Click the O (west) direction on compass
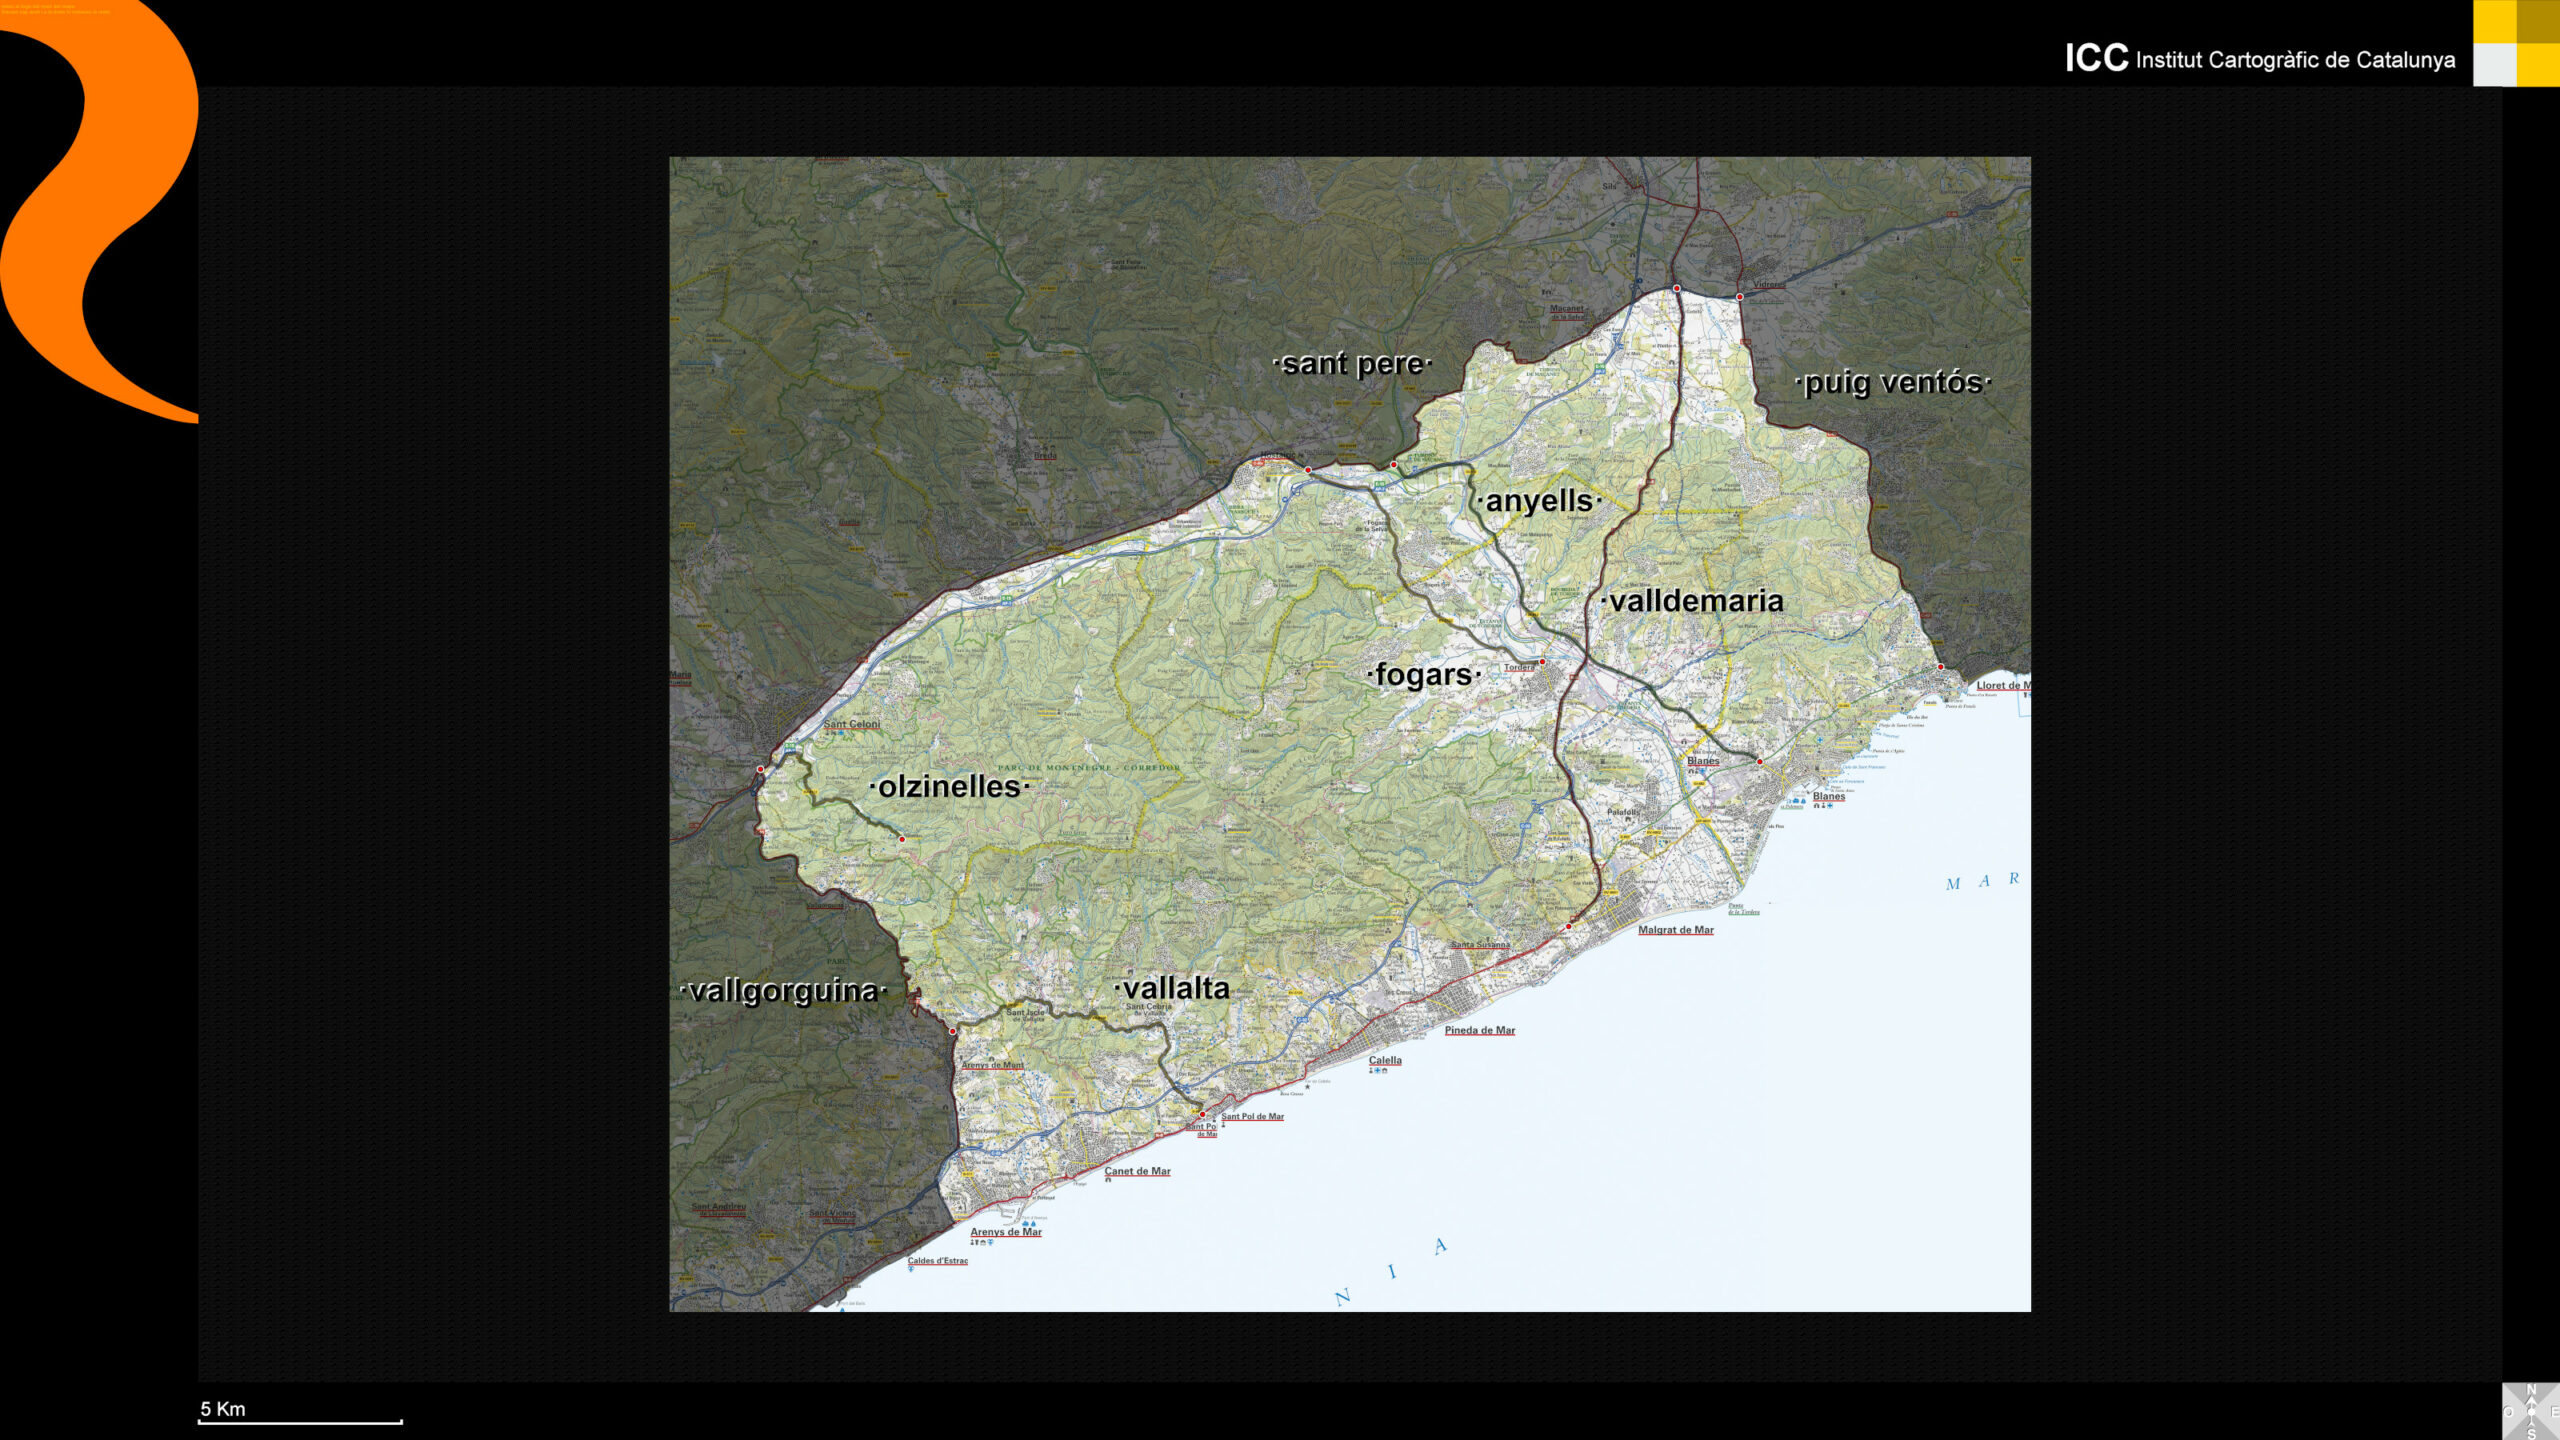Image resolution: width=2560 pixels, height=1440 pixels. pos(2509,1412)
